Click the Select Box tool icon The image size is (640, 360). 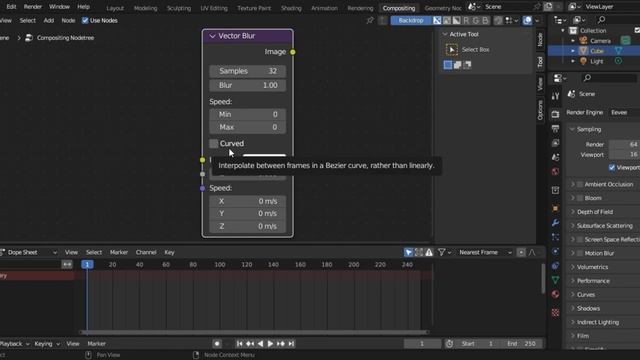[x=451, y=49]
